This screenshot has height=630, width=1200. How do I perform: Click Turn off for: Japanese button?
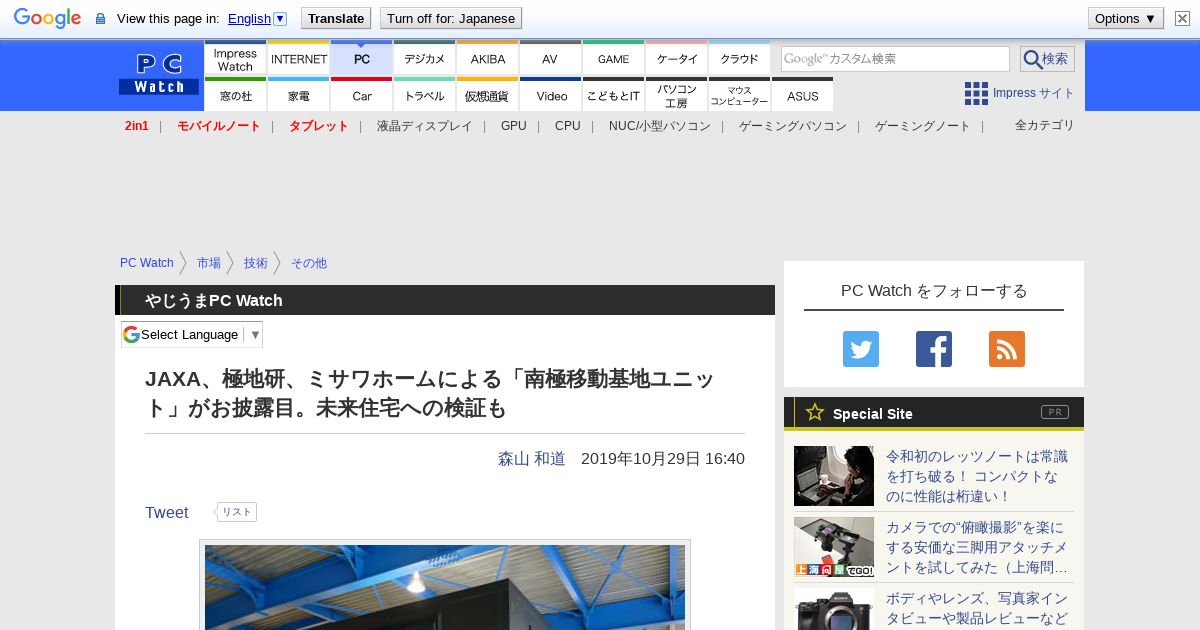pyautogui.click(x=451, y=18)
